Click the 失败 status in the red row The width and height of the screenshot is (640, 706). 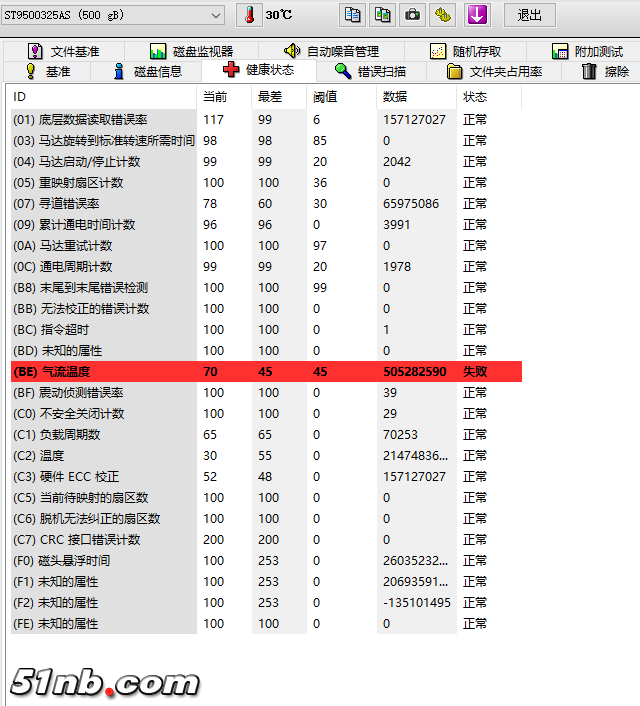(x=475, y=371)
